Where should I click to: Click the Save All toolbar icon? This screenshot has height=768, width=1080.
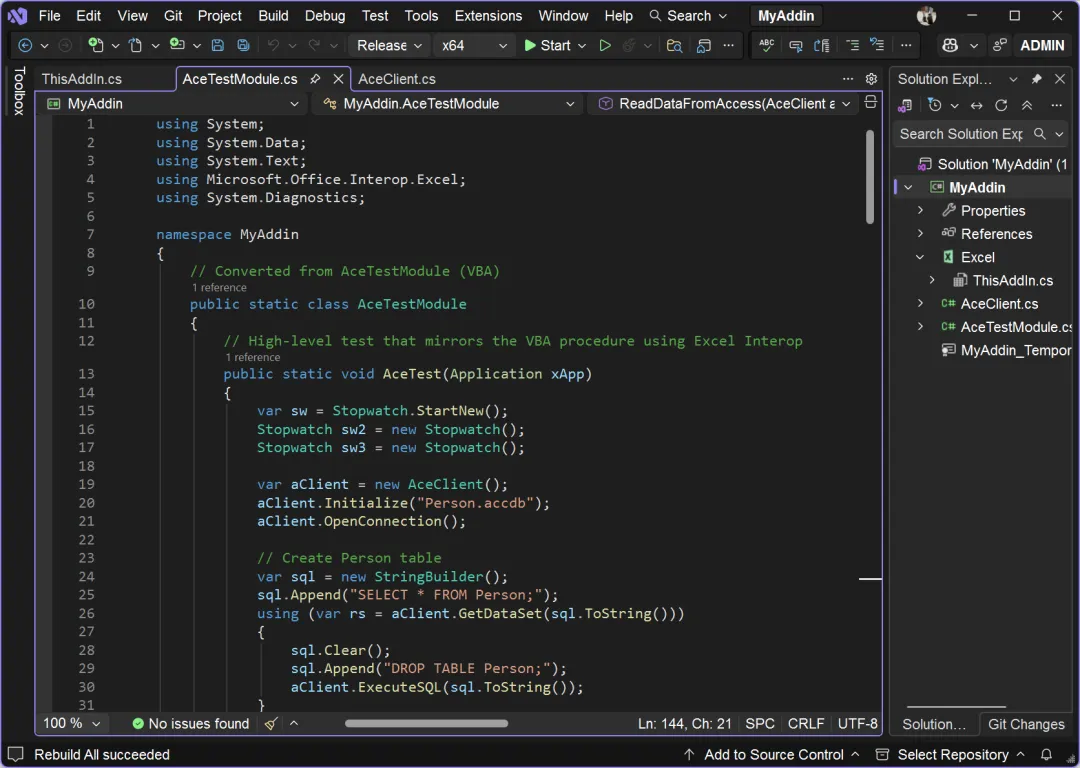[243, 46]
